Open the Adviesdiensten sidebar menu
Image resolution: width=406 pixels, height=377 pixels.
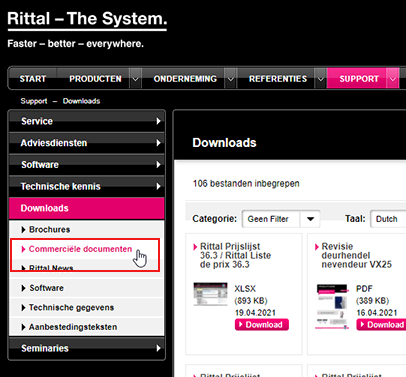pyautogui.click(x=87, y=143)
